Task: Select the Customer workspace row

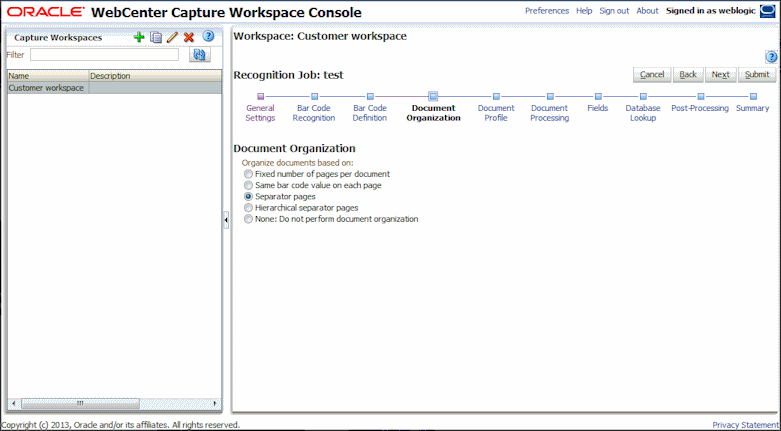Action: click(115, 88)
